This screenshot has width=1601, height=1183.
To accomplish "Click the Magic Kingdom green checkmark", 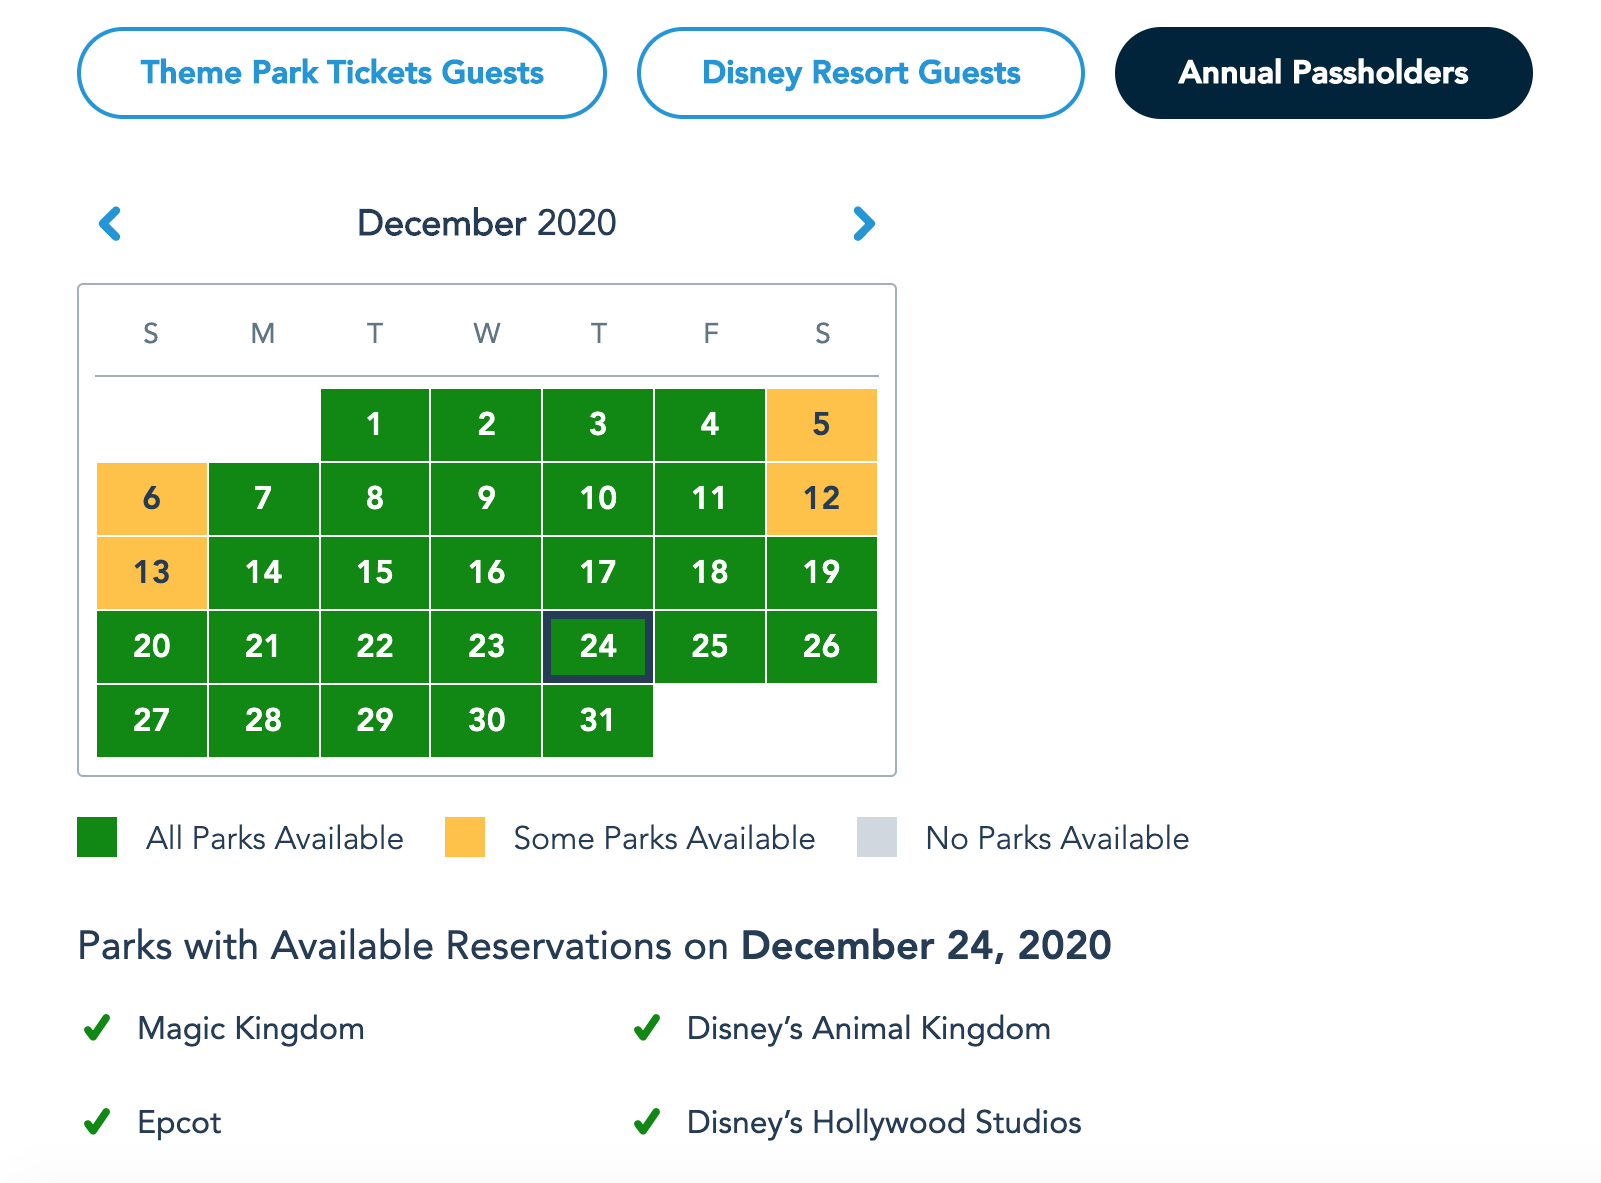I will click(97, 1028).
